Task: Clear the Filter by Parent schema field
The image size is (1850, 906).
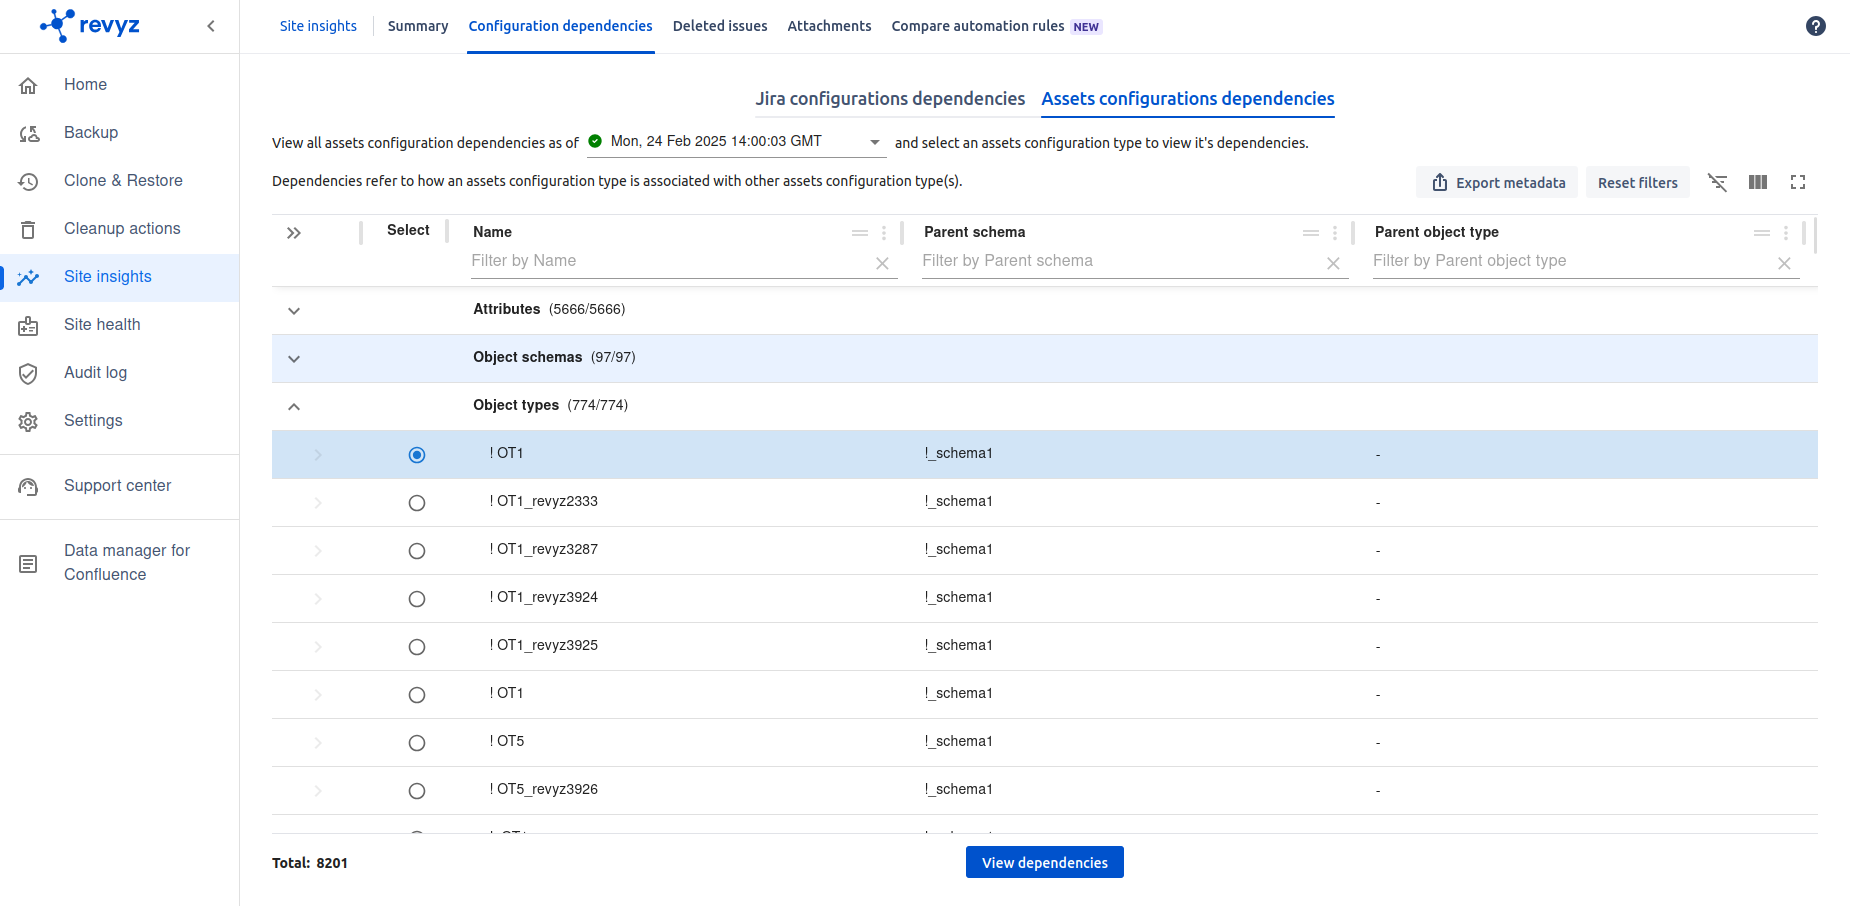Action: [1334, 263]
